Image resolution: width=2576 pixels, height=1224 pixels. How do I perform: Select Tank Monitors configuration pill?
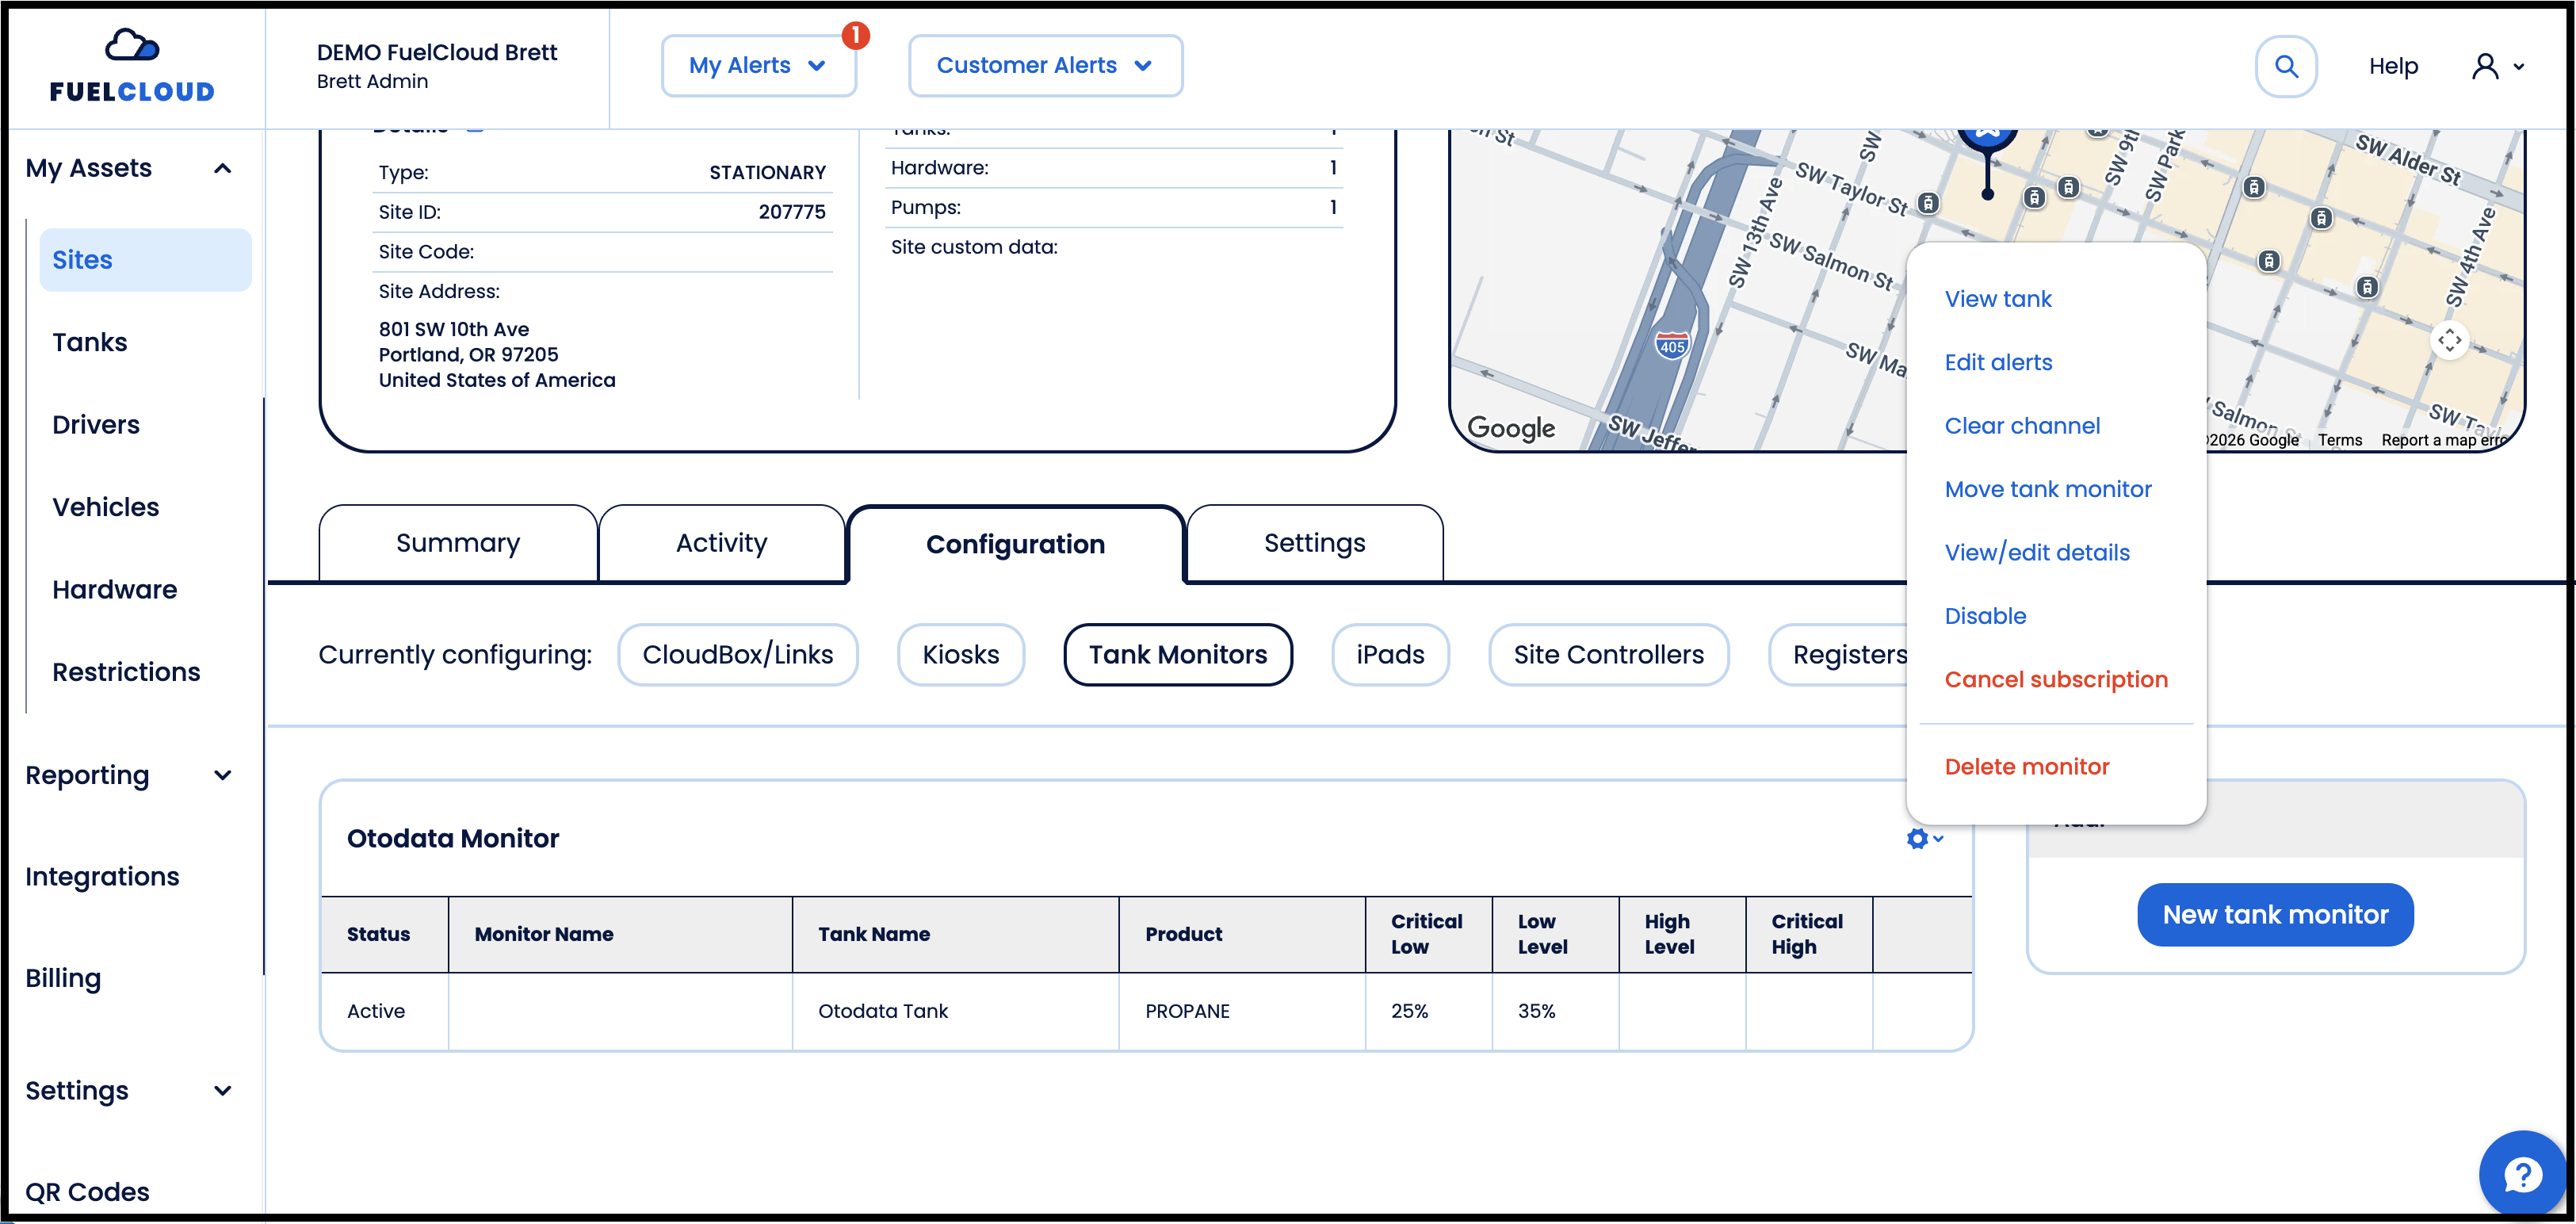1177,654
